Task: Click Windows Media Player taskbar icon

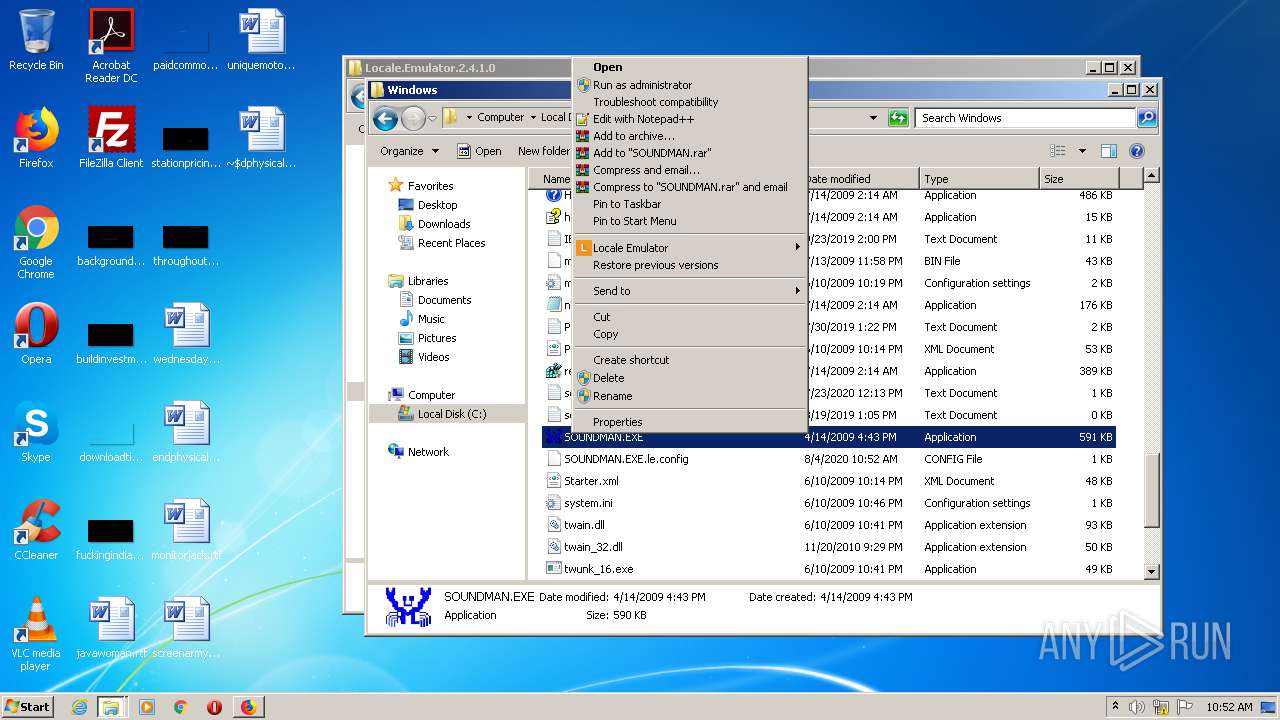Action: point(147,707)
